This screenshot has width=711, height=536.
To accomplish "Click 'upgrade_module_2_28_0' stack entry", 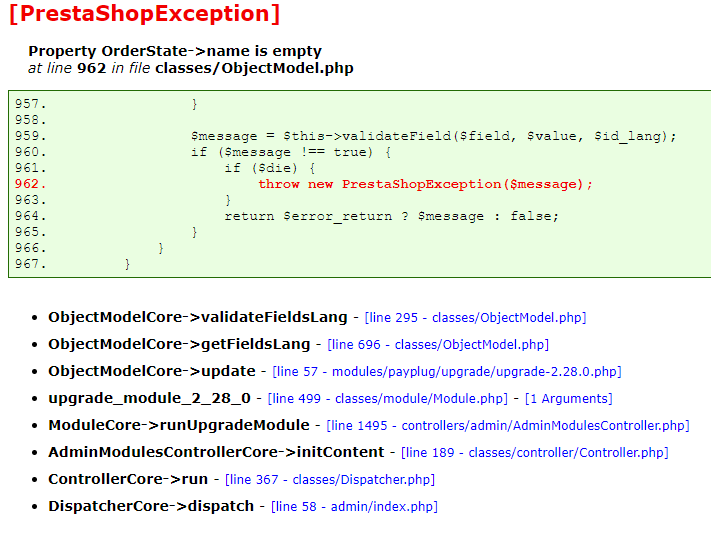I will [150, 398].
